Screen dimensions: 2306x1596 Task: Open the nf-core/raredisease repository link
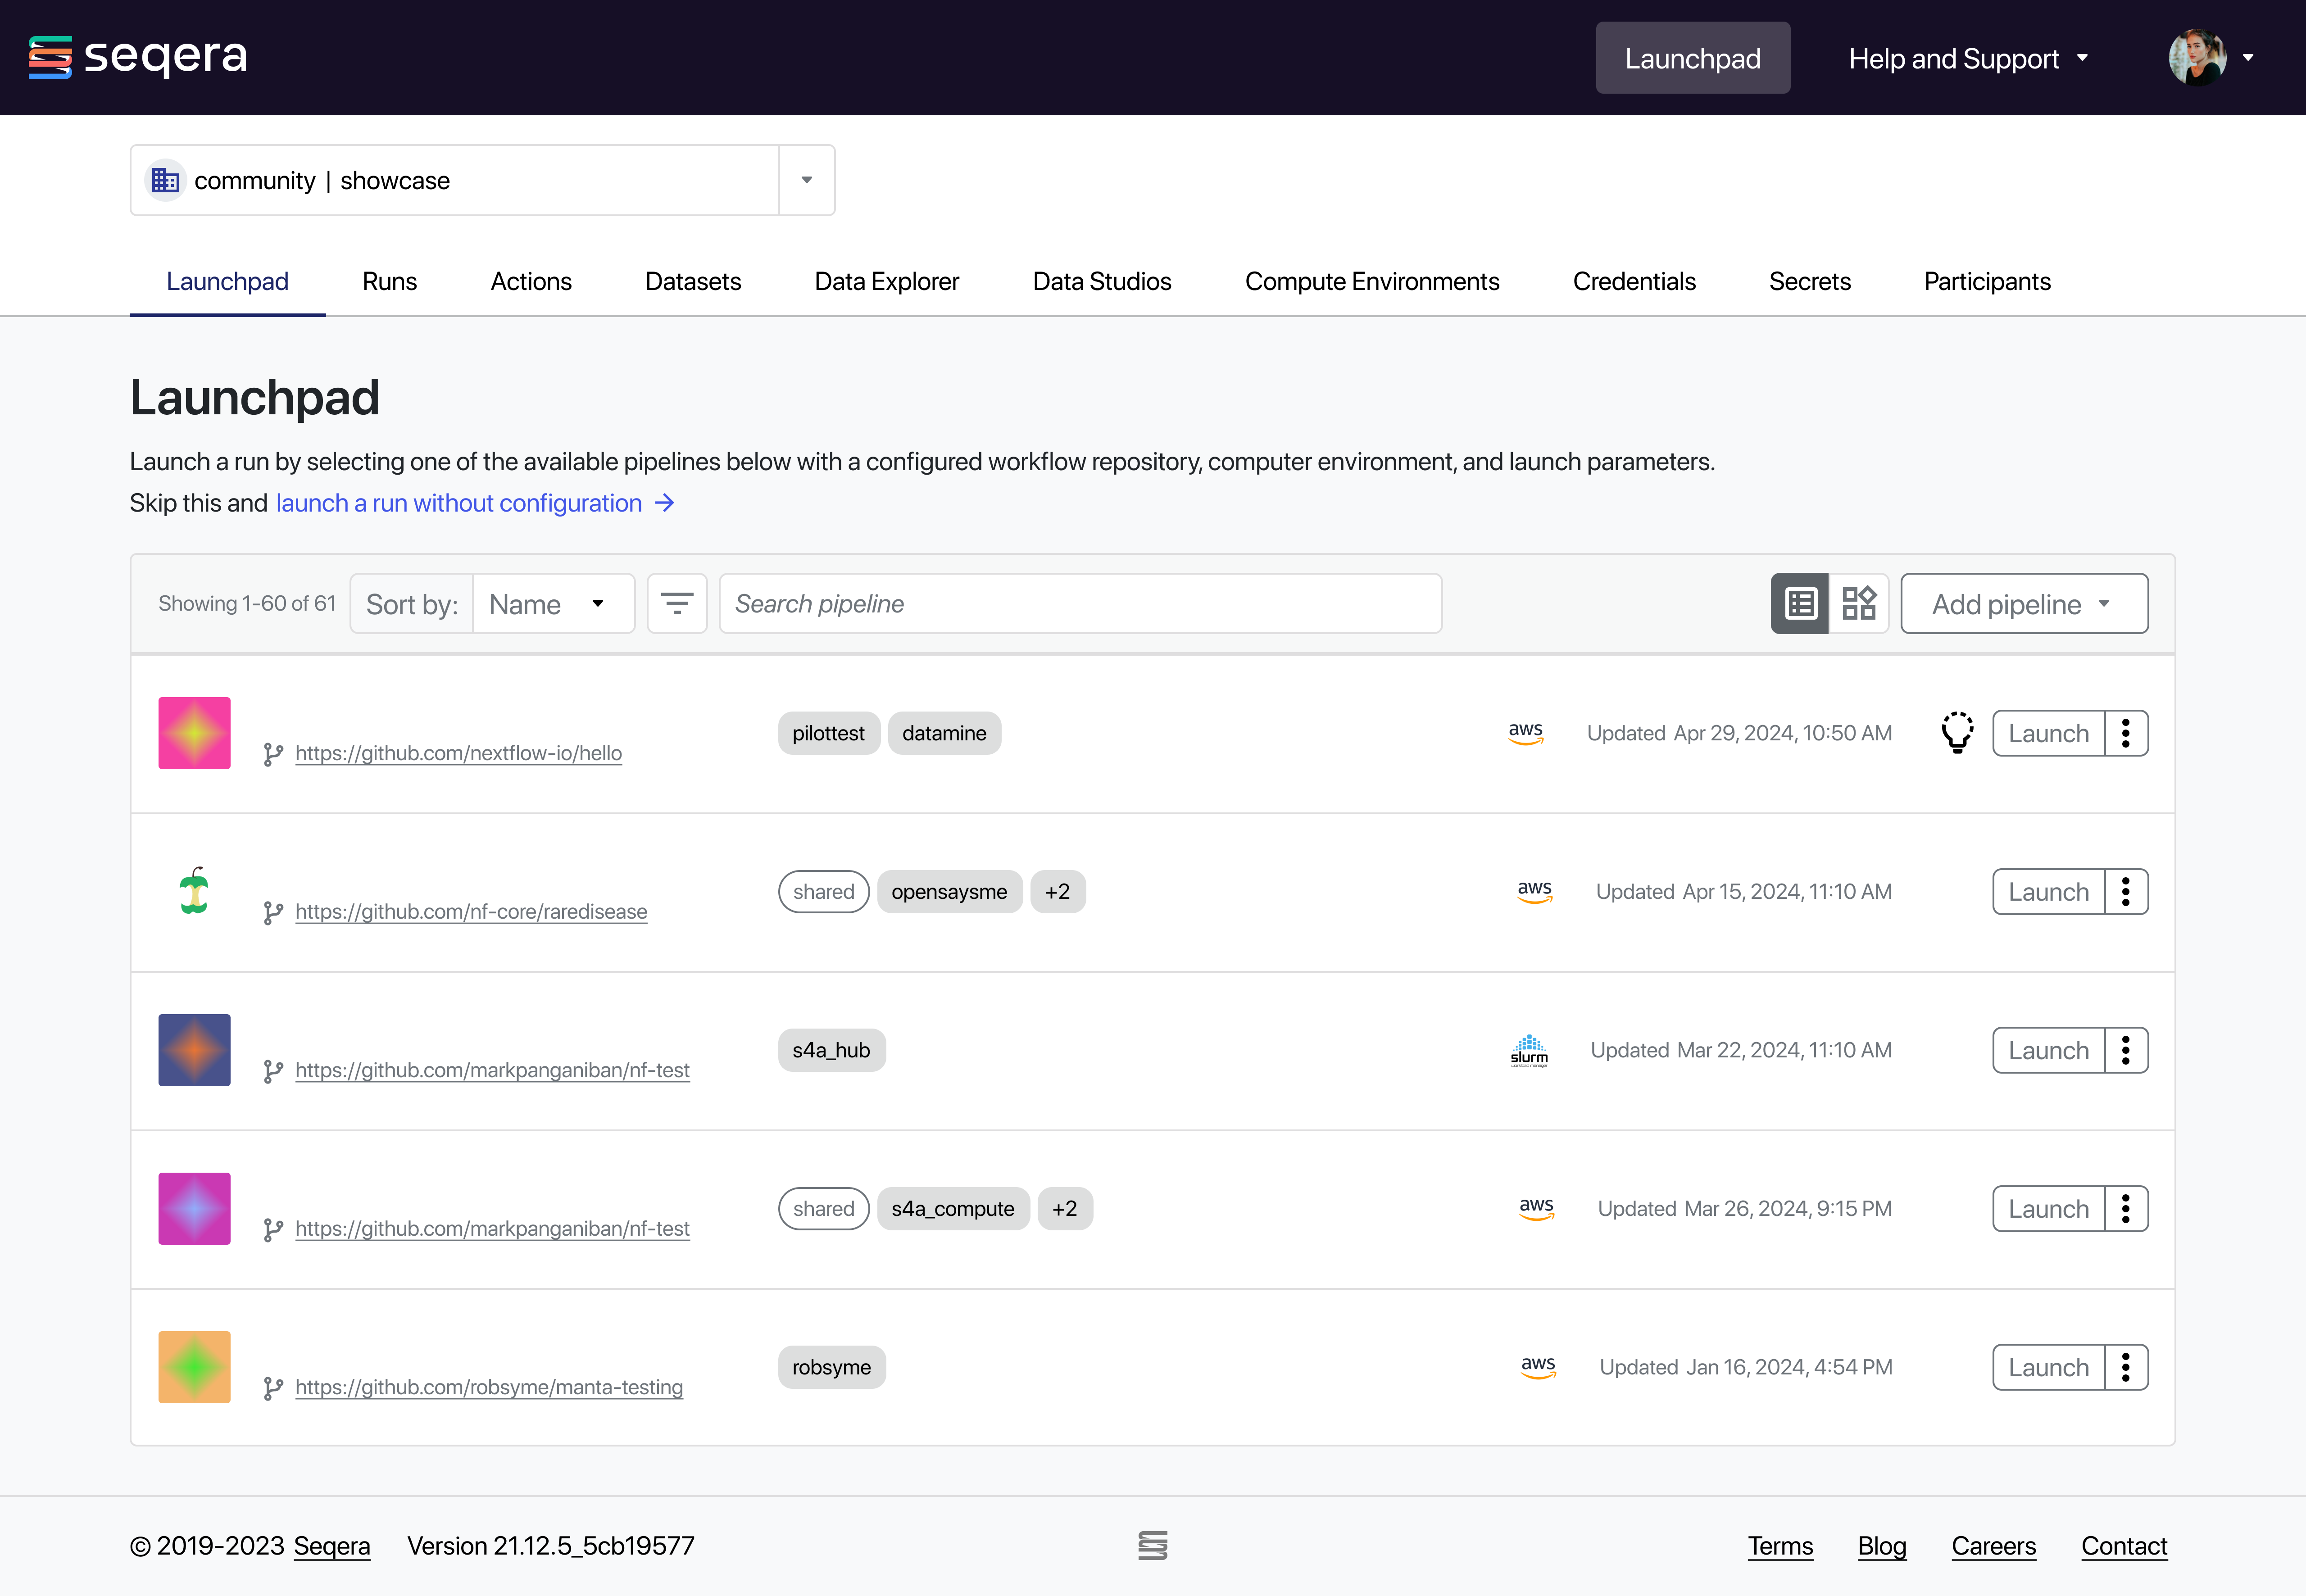pyautogui.click(x=471, y=911)
